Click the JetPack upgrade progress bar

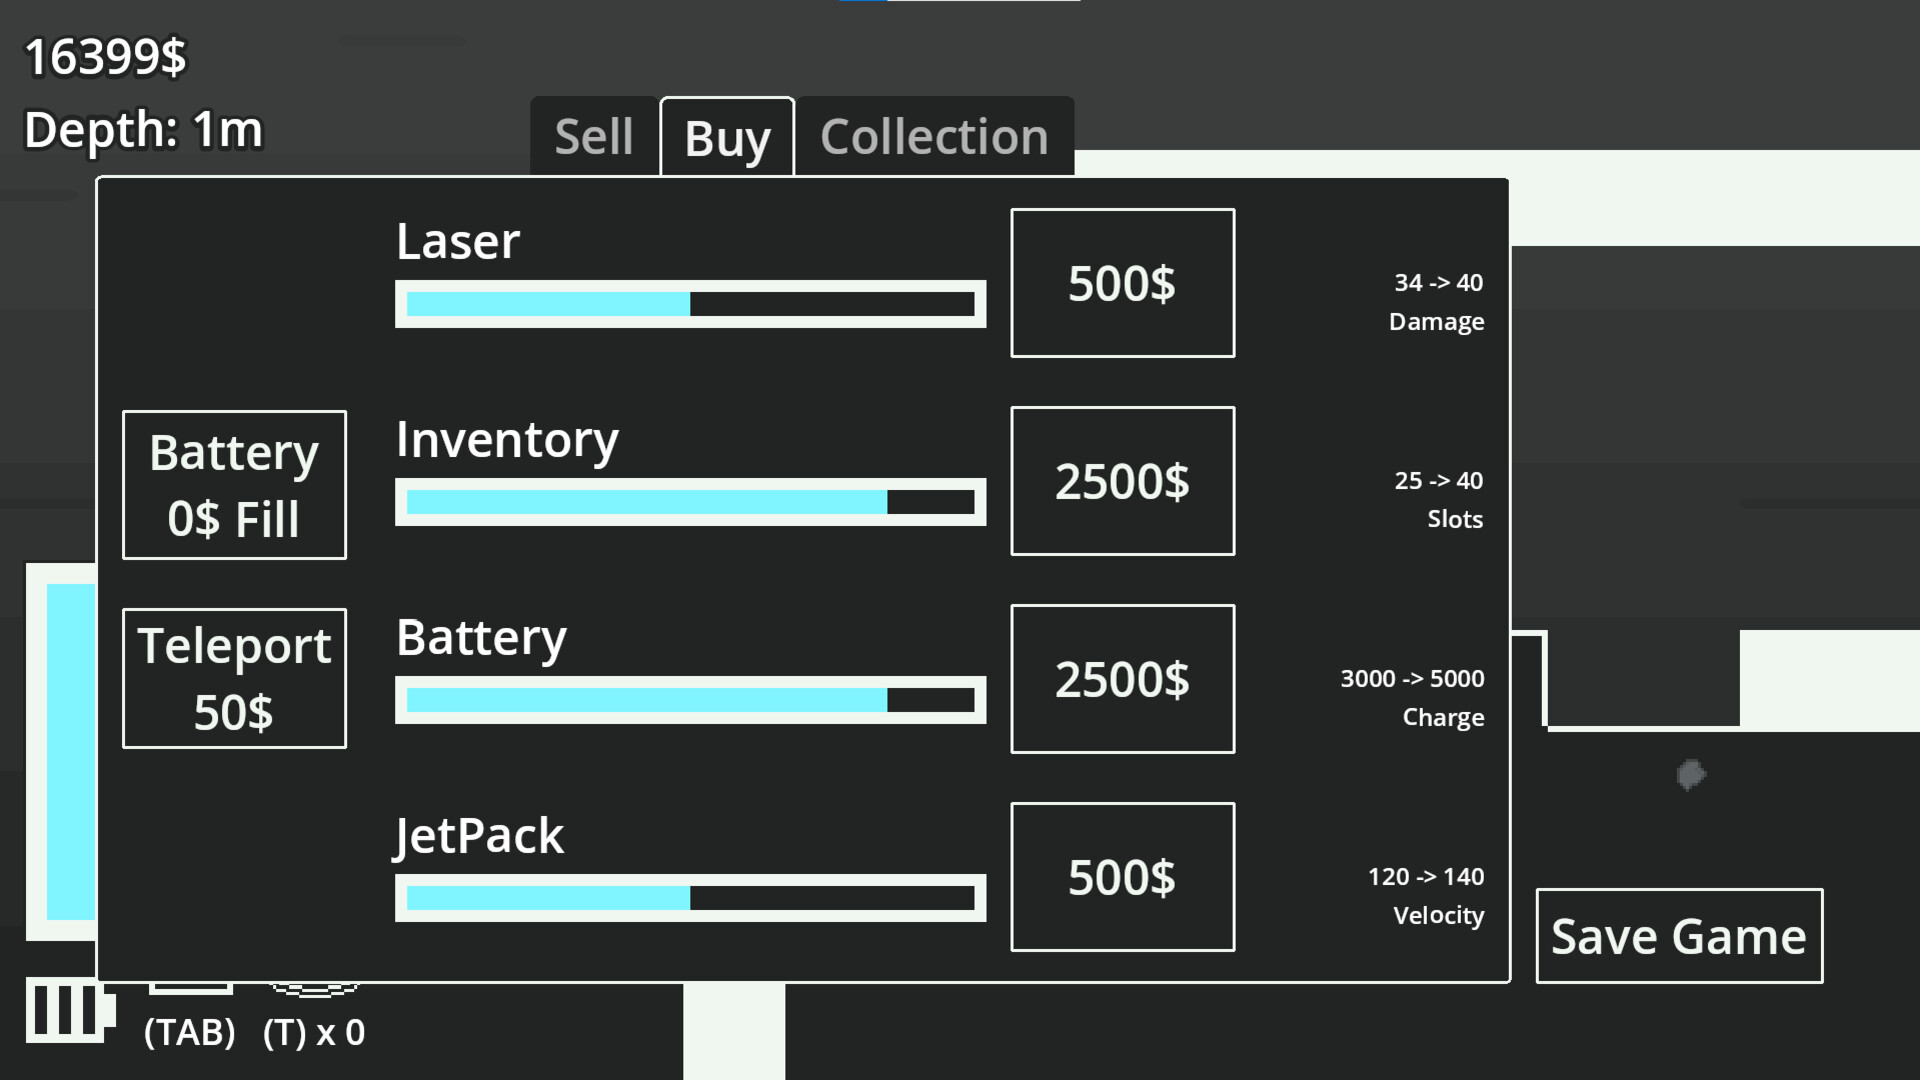click(x=690, y=898)
